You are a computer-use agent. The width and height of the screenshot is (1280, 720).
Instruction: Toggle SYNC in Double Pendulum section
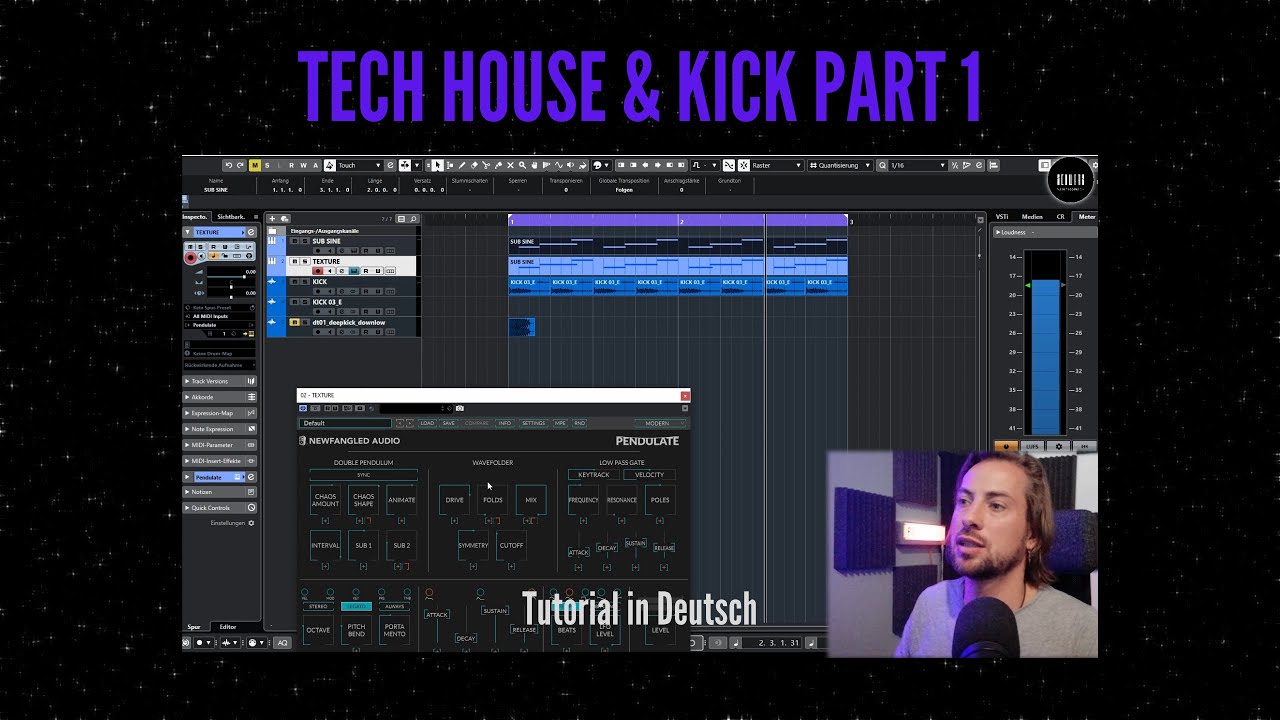363,474
